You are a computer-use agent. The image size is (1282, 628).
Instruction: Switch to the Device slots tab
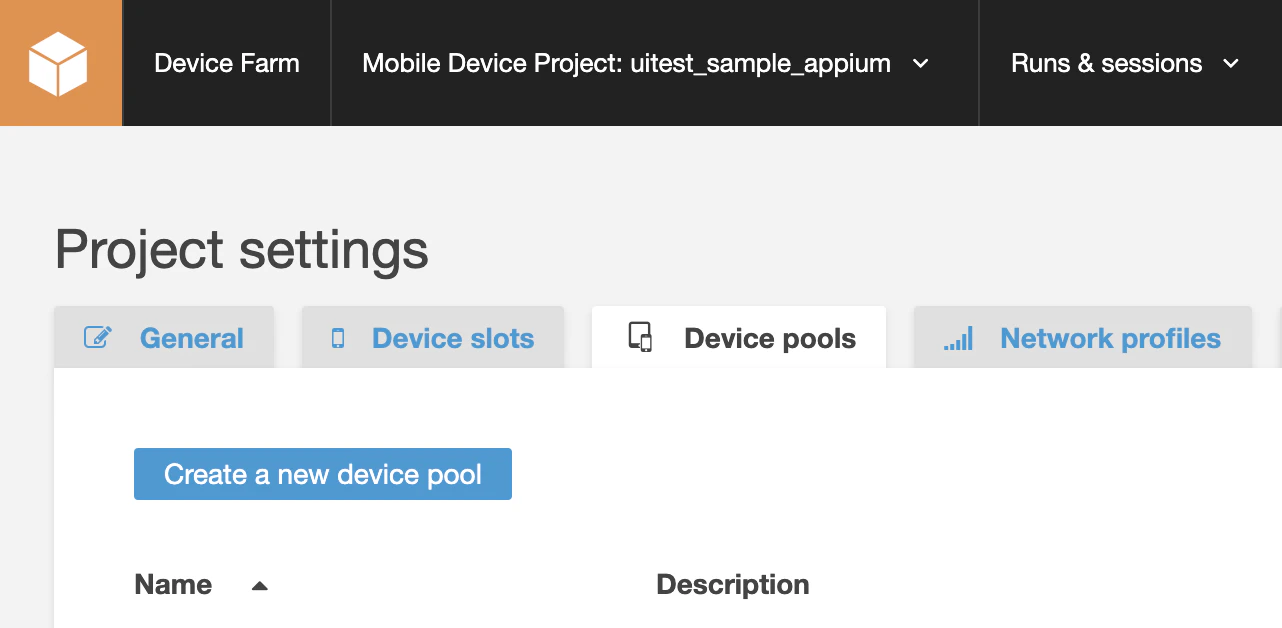pos(453,339)
